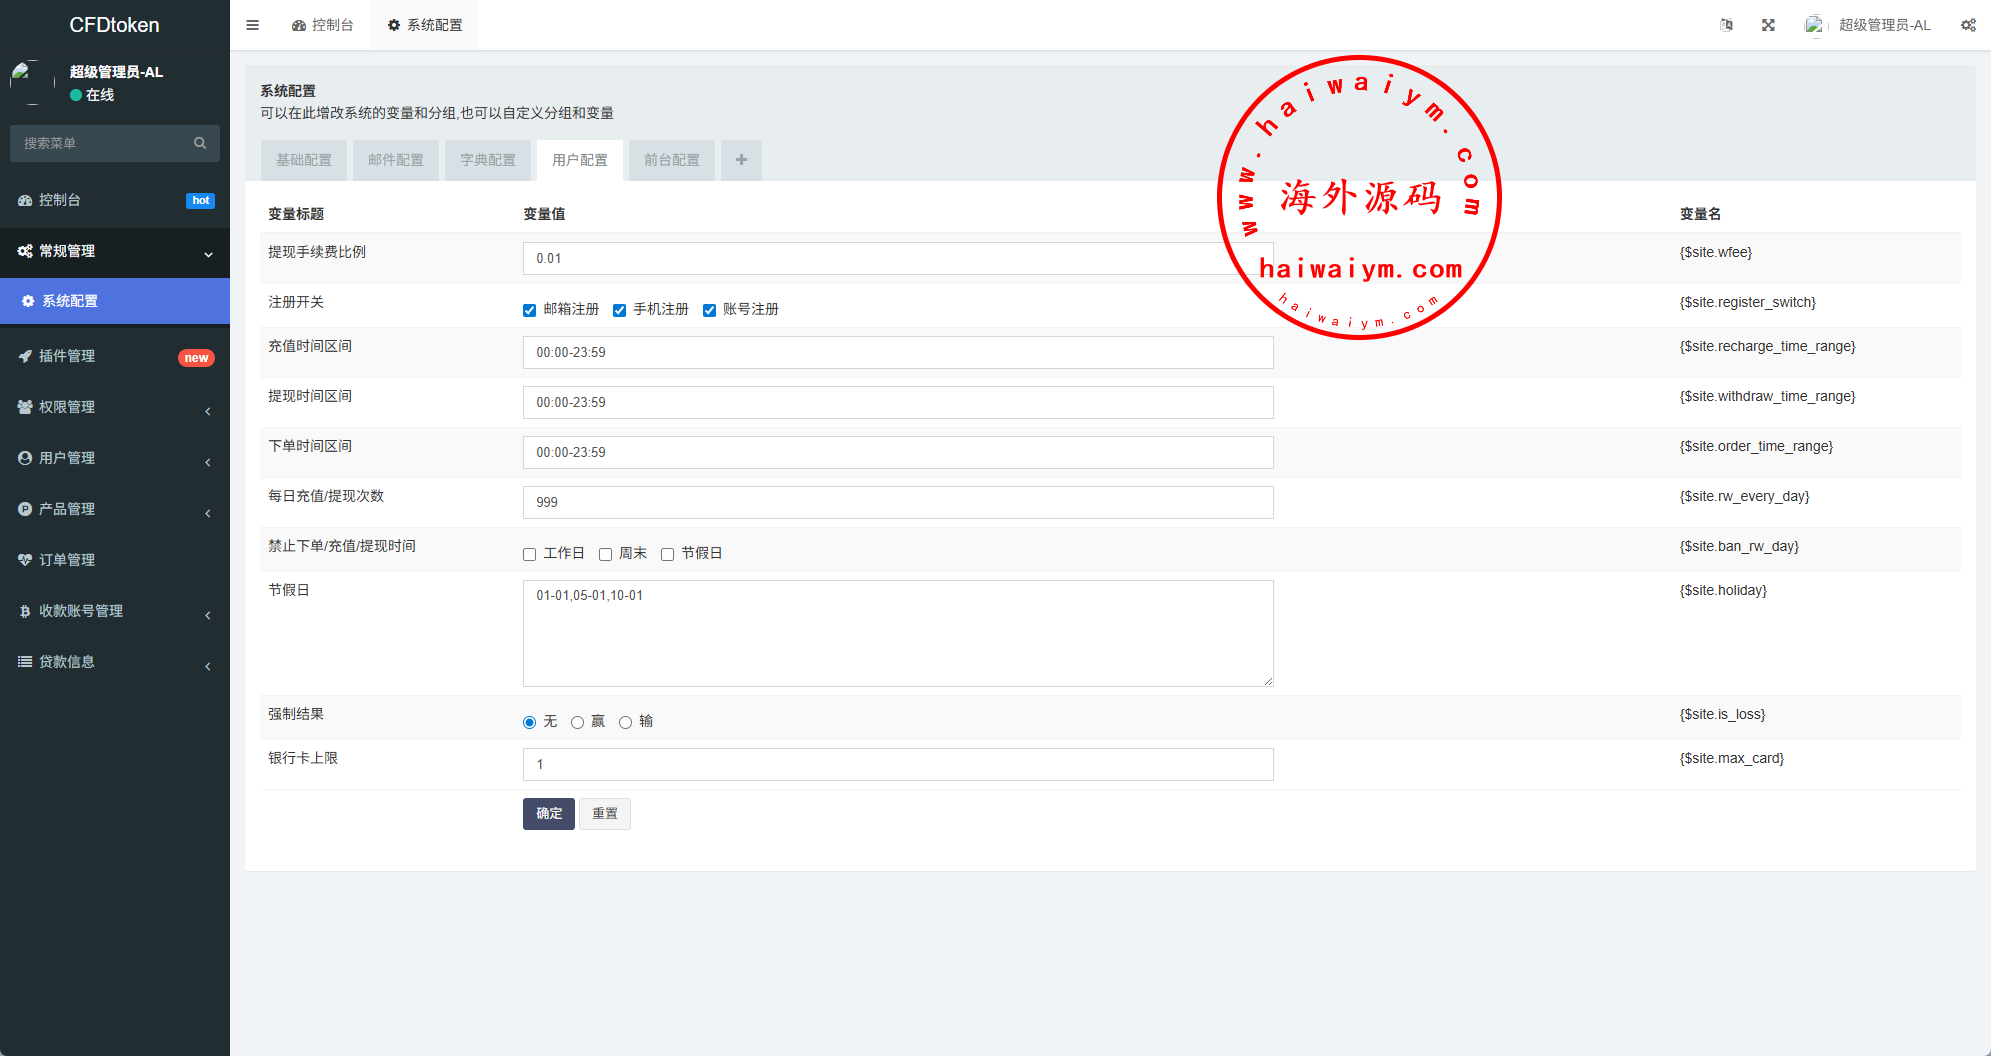Click the hamburger menu toggle icon
1991x1056 pixels.
253,25
